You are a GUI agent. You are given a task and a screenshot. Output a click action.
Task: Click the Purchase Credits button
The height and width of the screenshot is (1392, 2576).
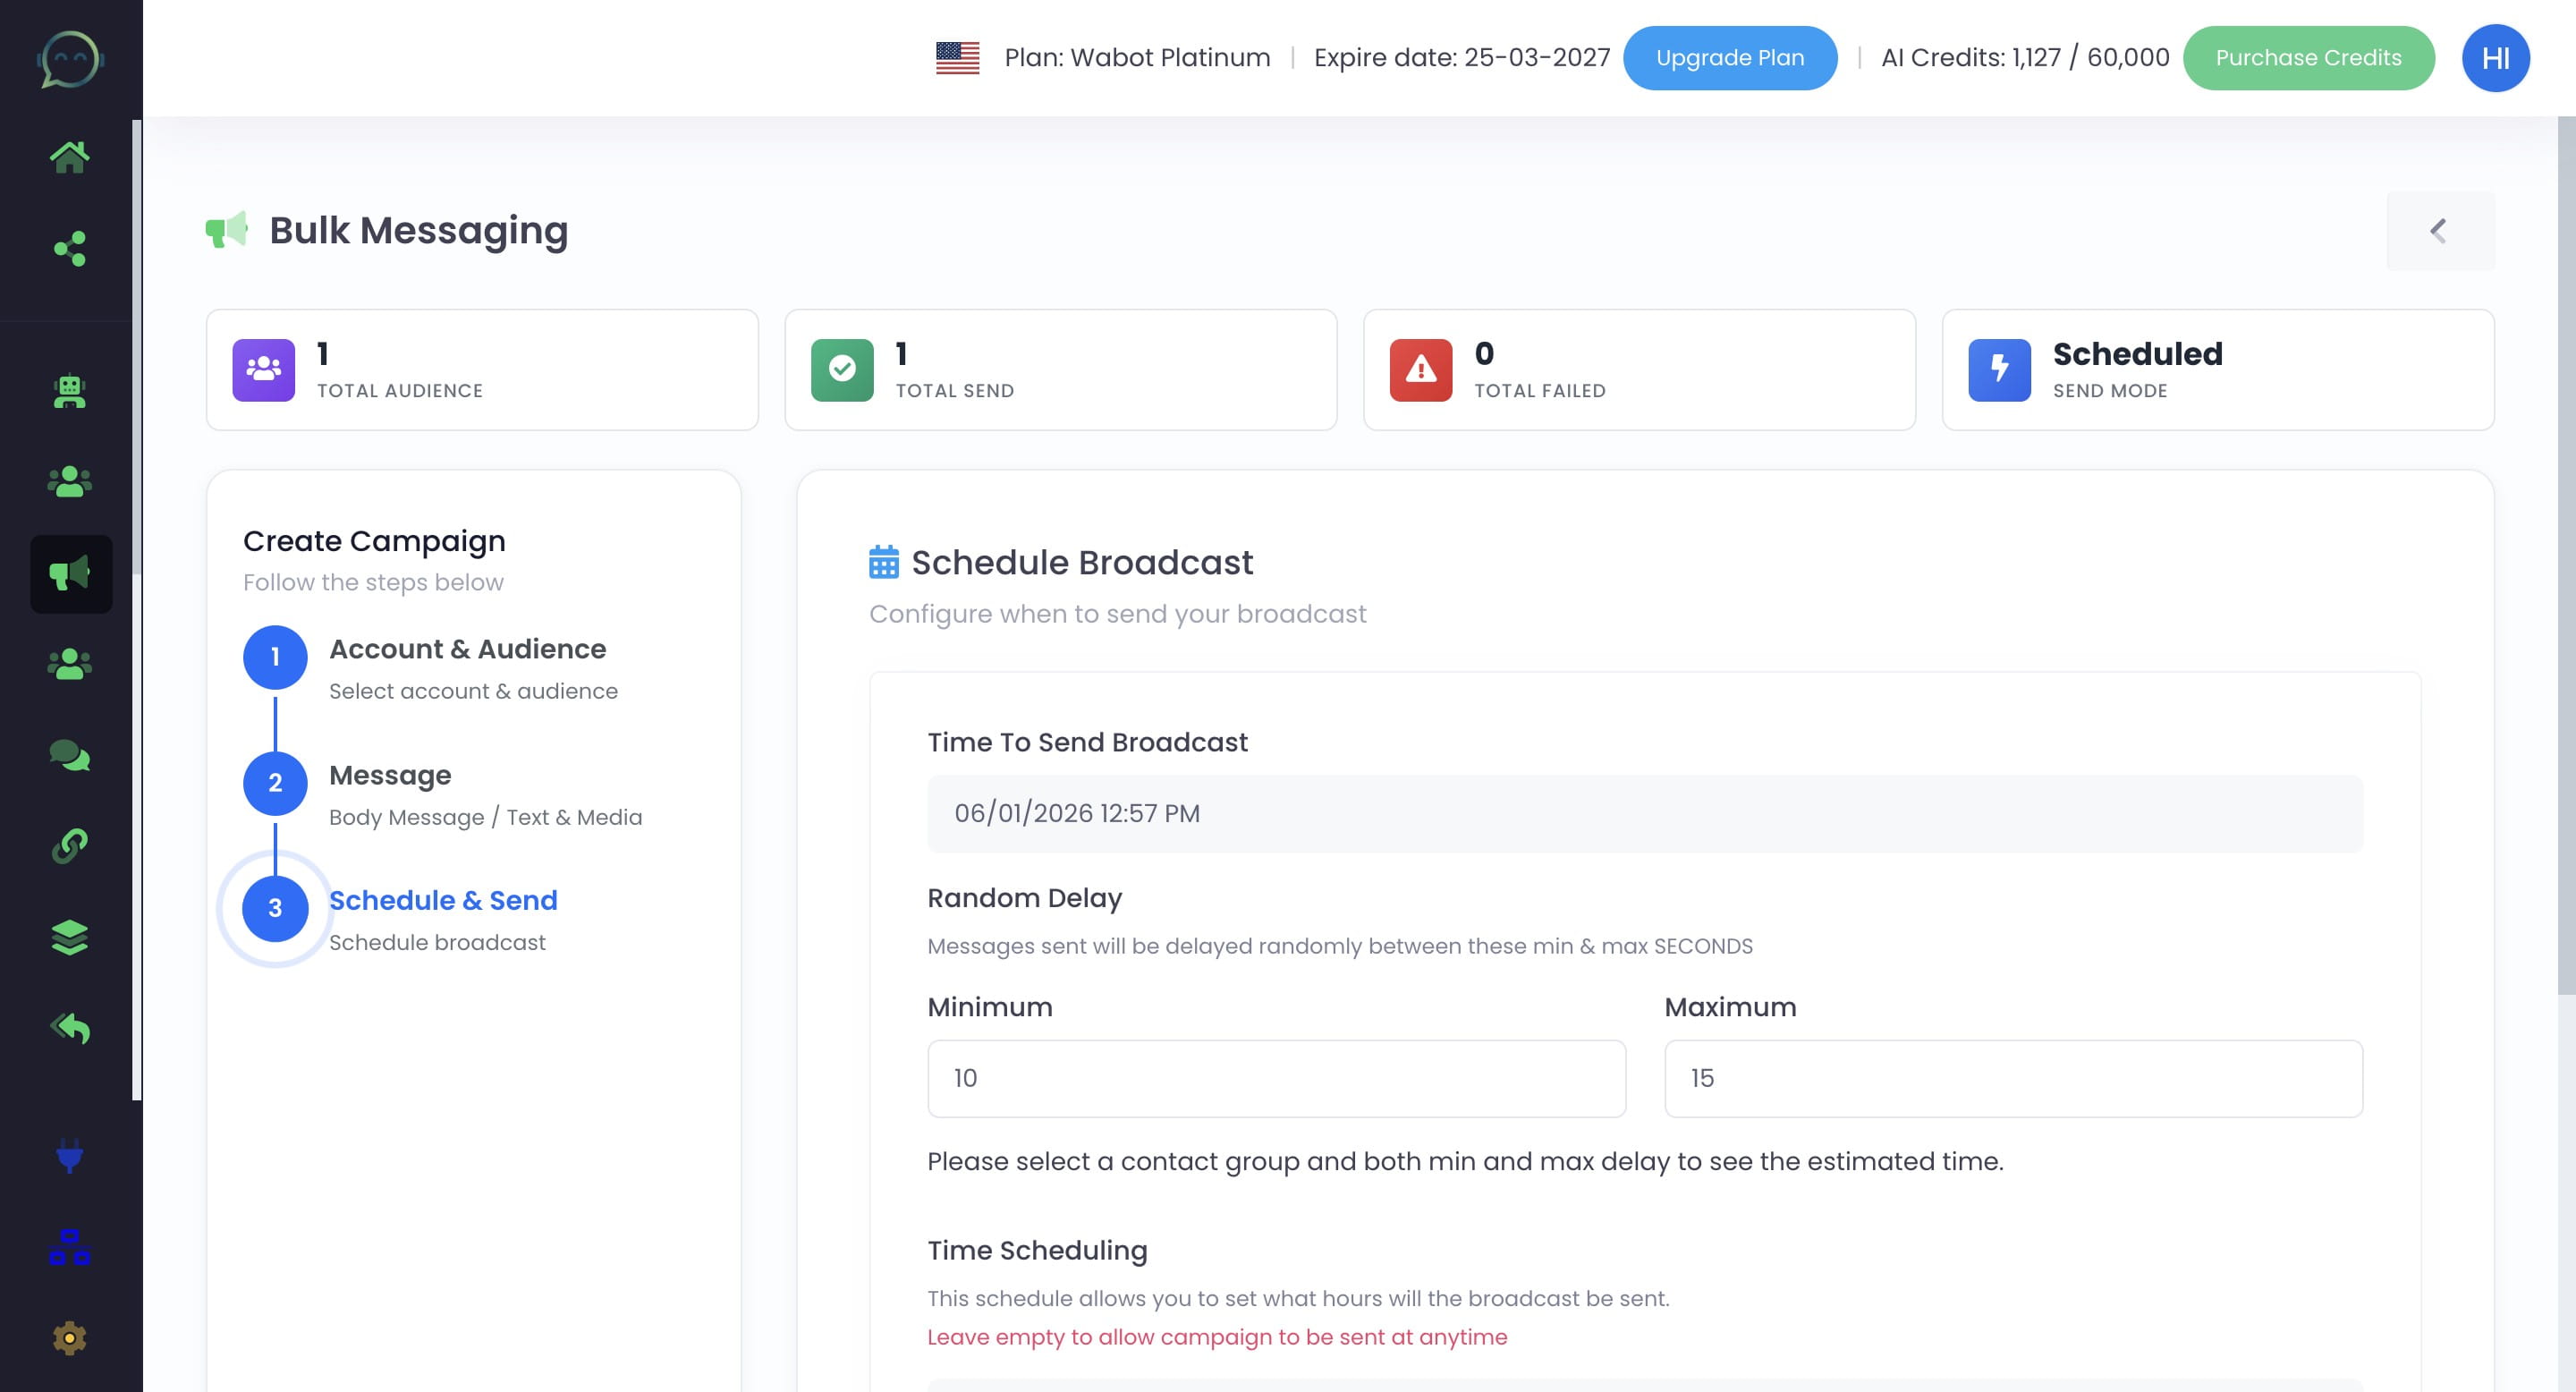pos(2307,58)
